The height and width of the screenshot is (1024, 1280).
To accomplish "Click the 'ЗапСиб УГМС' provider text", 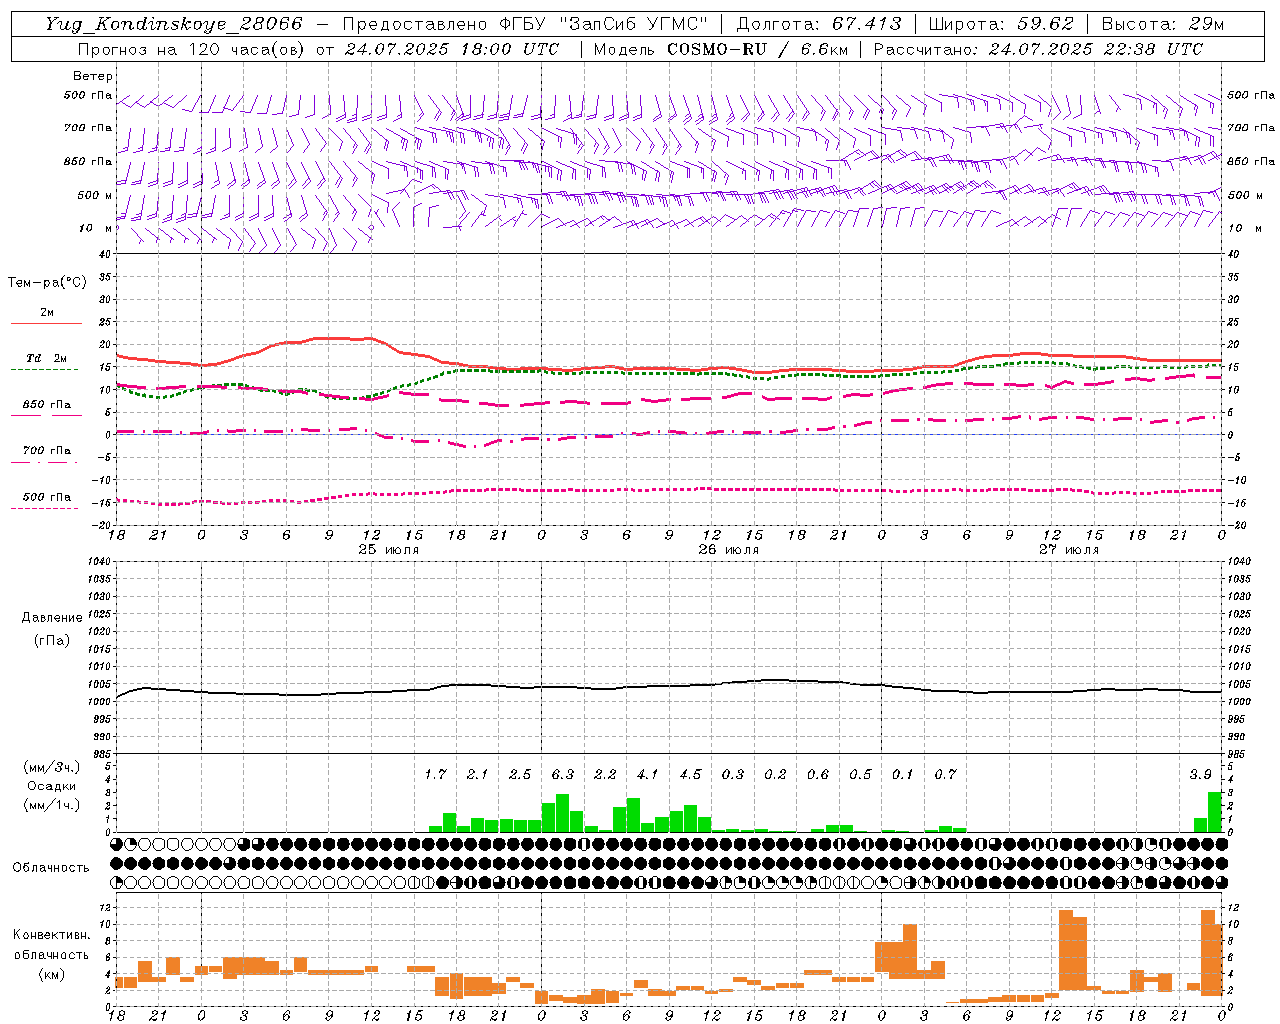I will 635,24.
